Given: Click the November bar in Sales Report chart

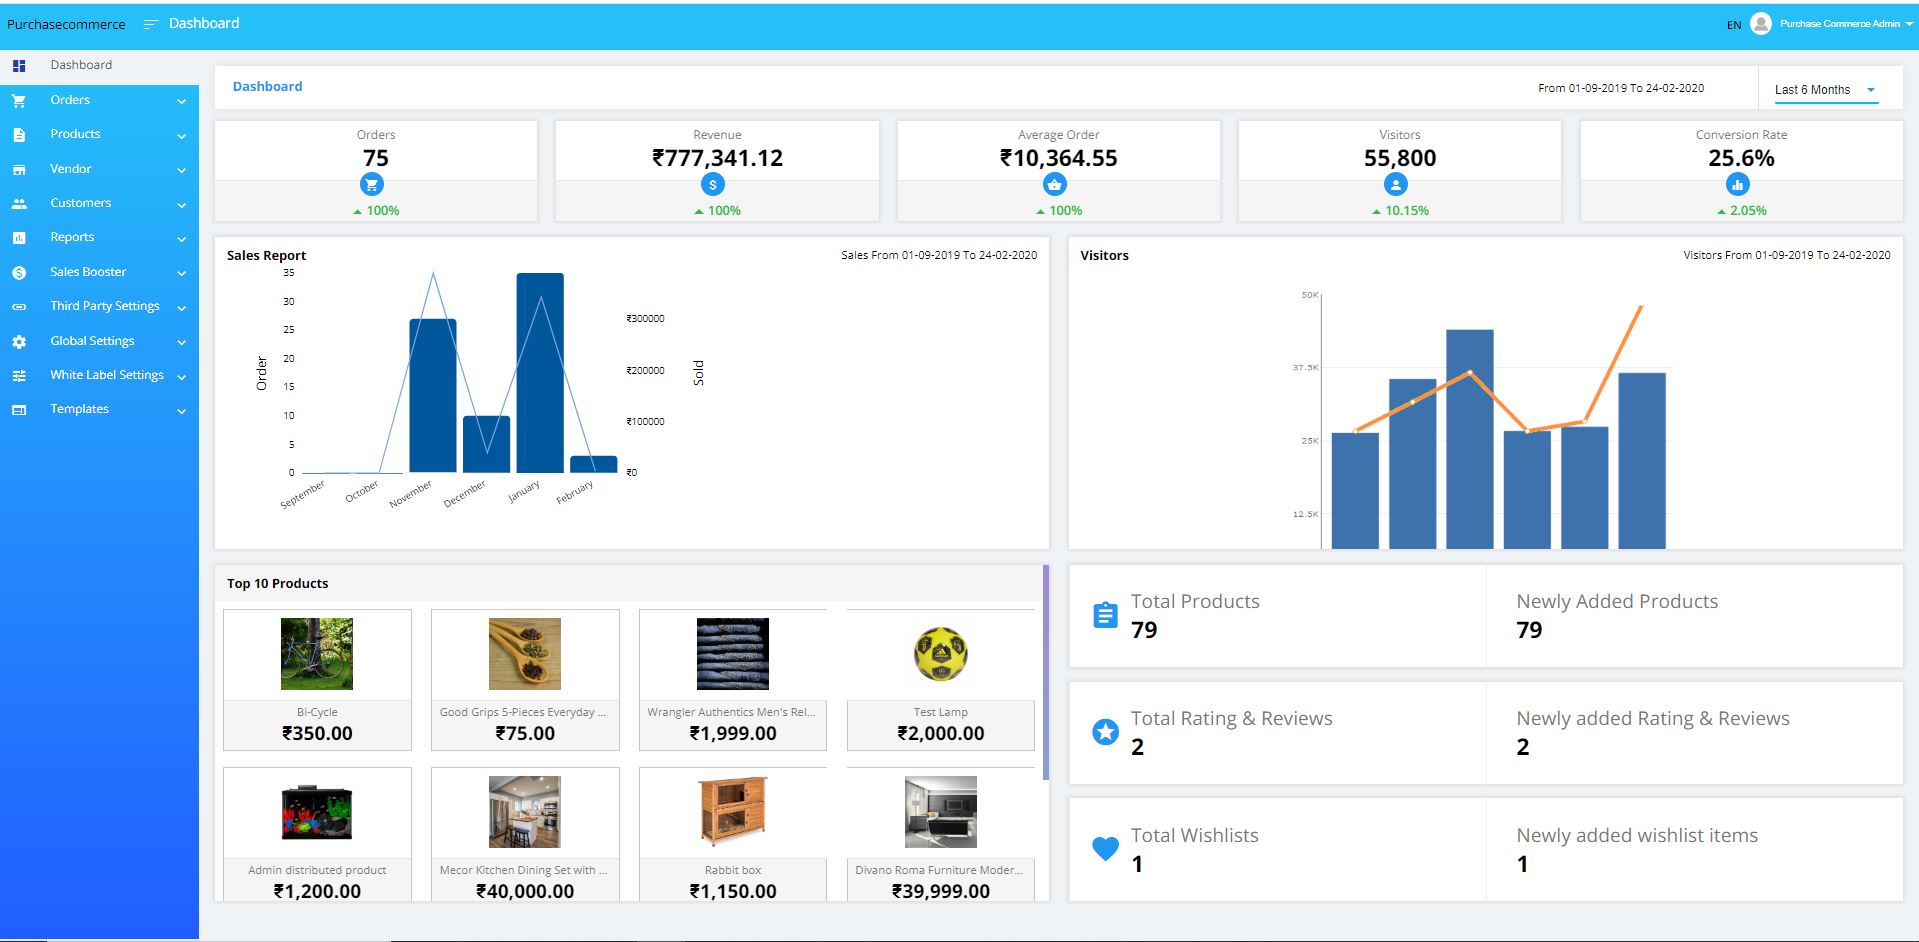Looking at the screenshot, I should click(x=433, y=396).
